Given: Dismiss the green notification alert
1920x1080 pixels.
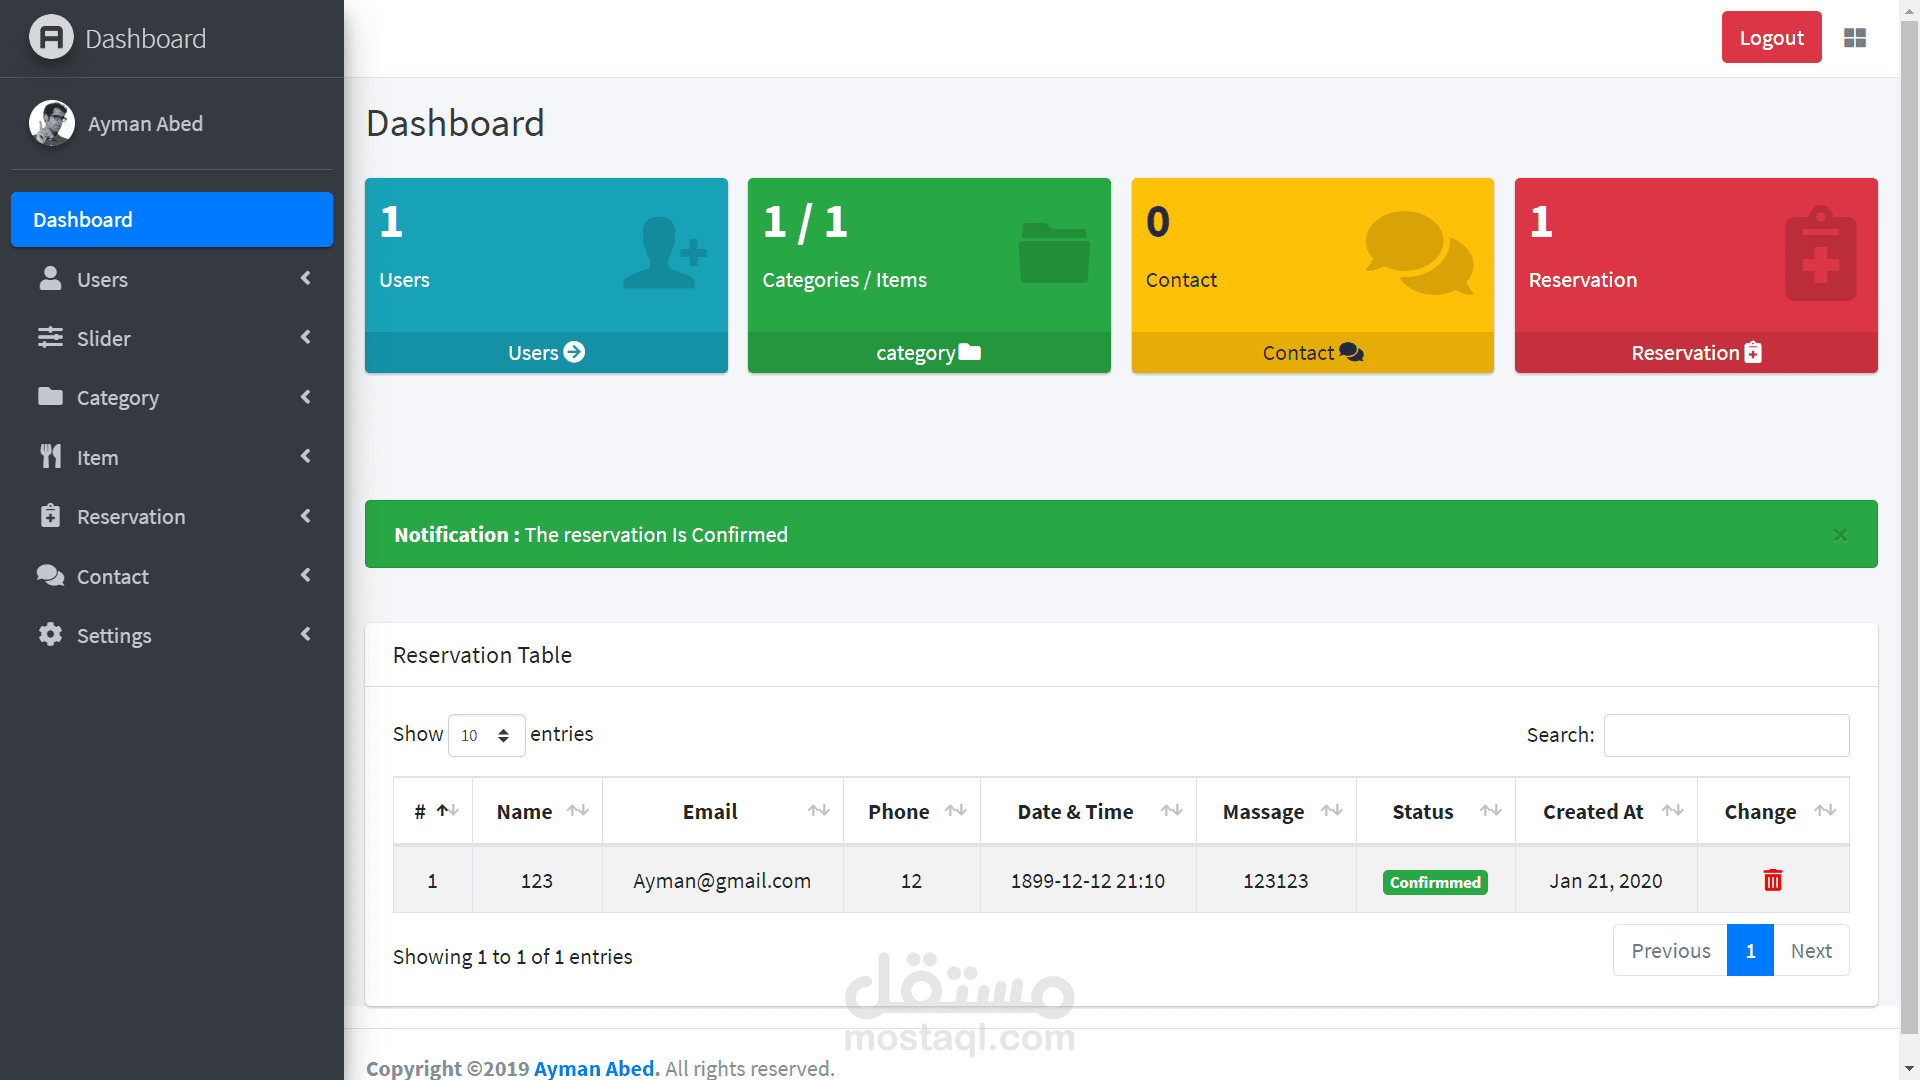Looking at the screenshot, I should pyautogui.click(x=1840, y=535).
